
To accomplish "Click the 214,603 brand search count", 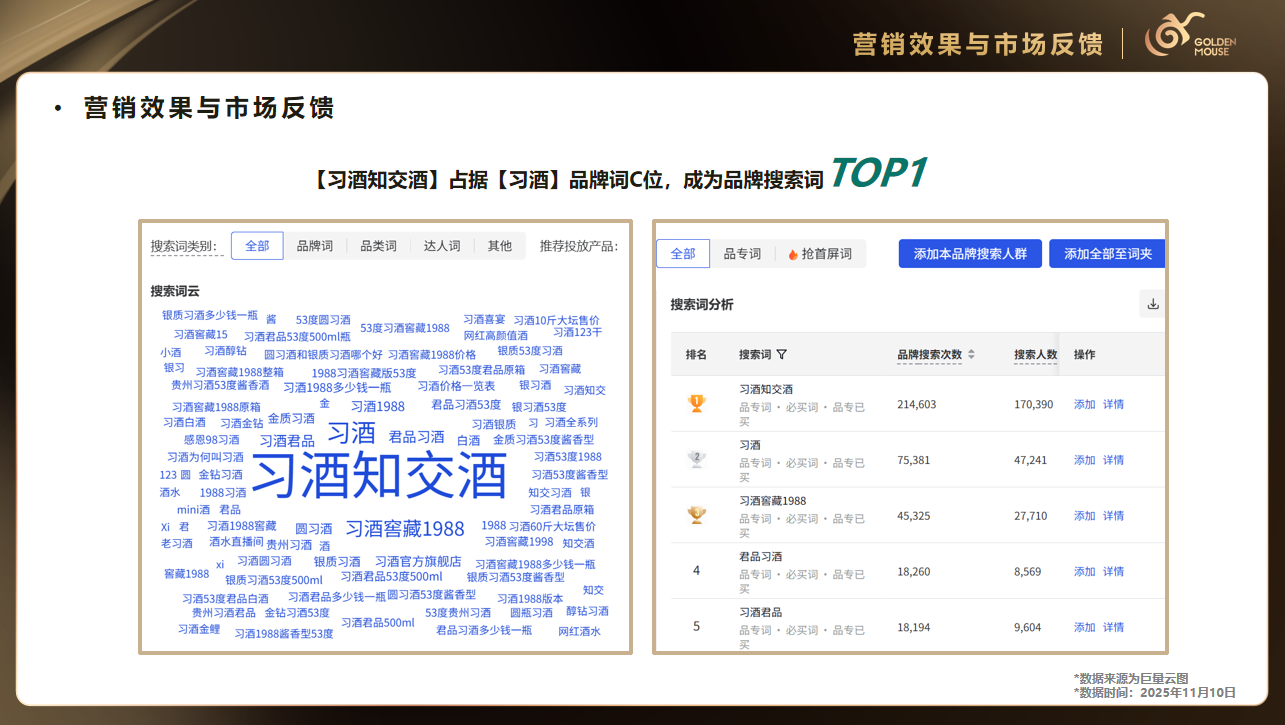I will [917, 404].
